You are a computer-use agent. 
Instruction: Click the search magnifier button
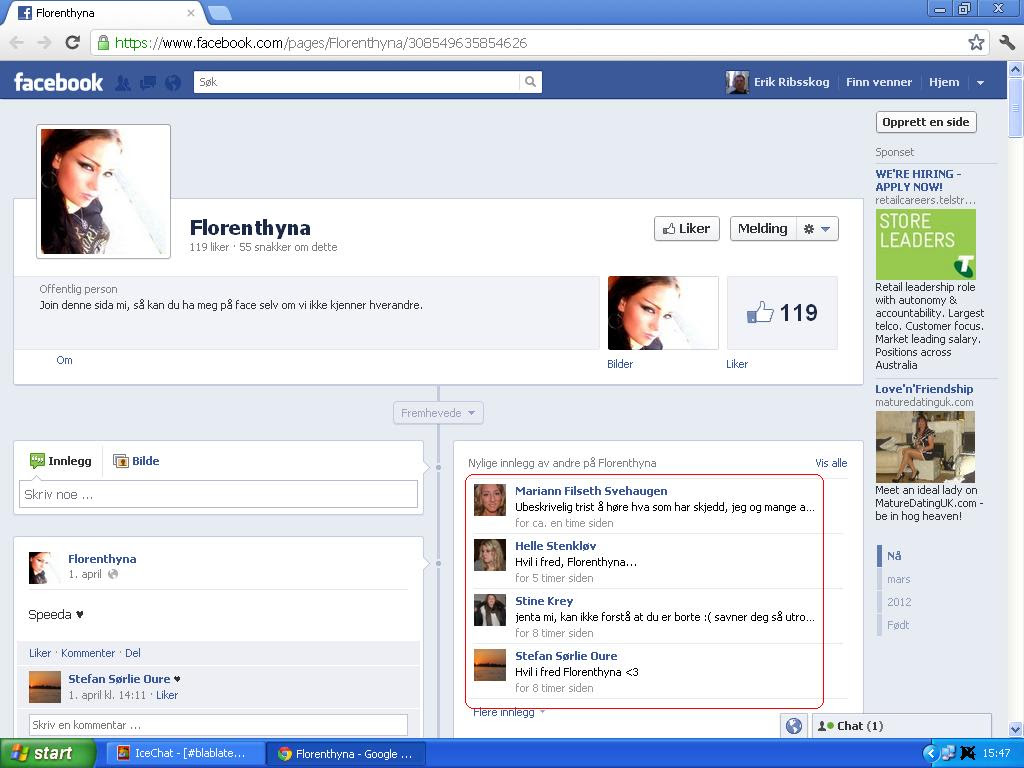(x=530, y=82)
